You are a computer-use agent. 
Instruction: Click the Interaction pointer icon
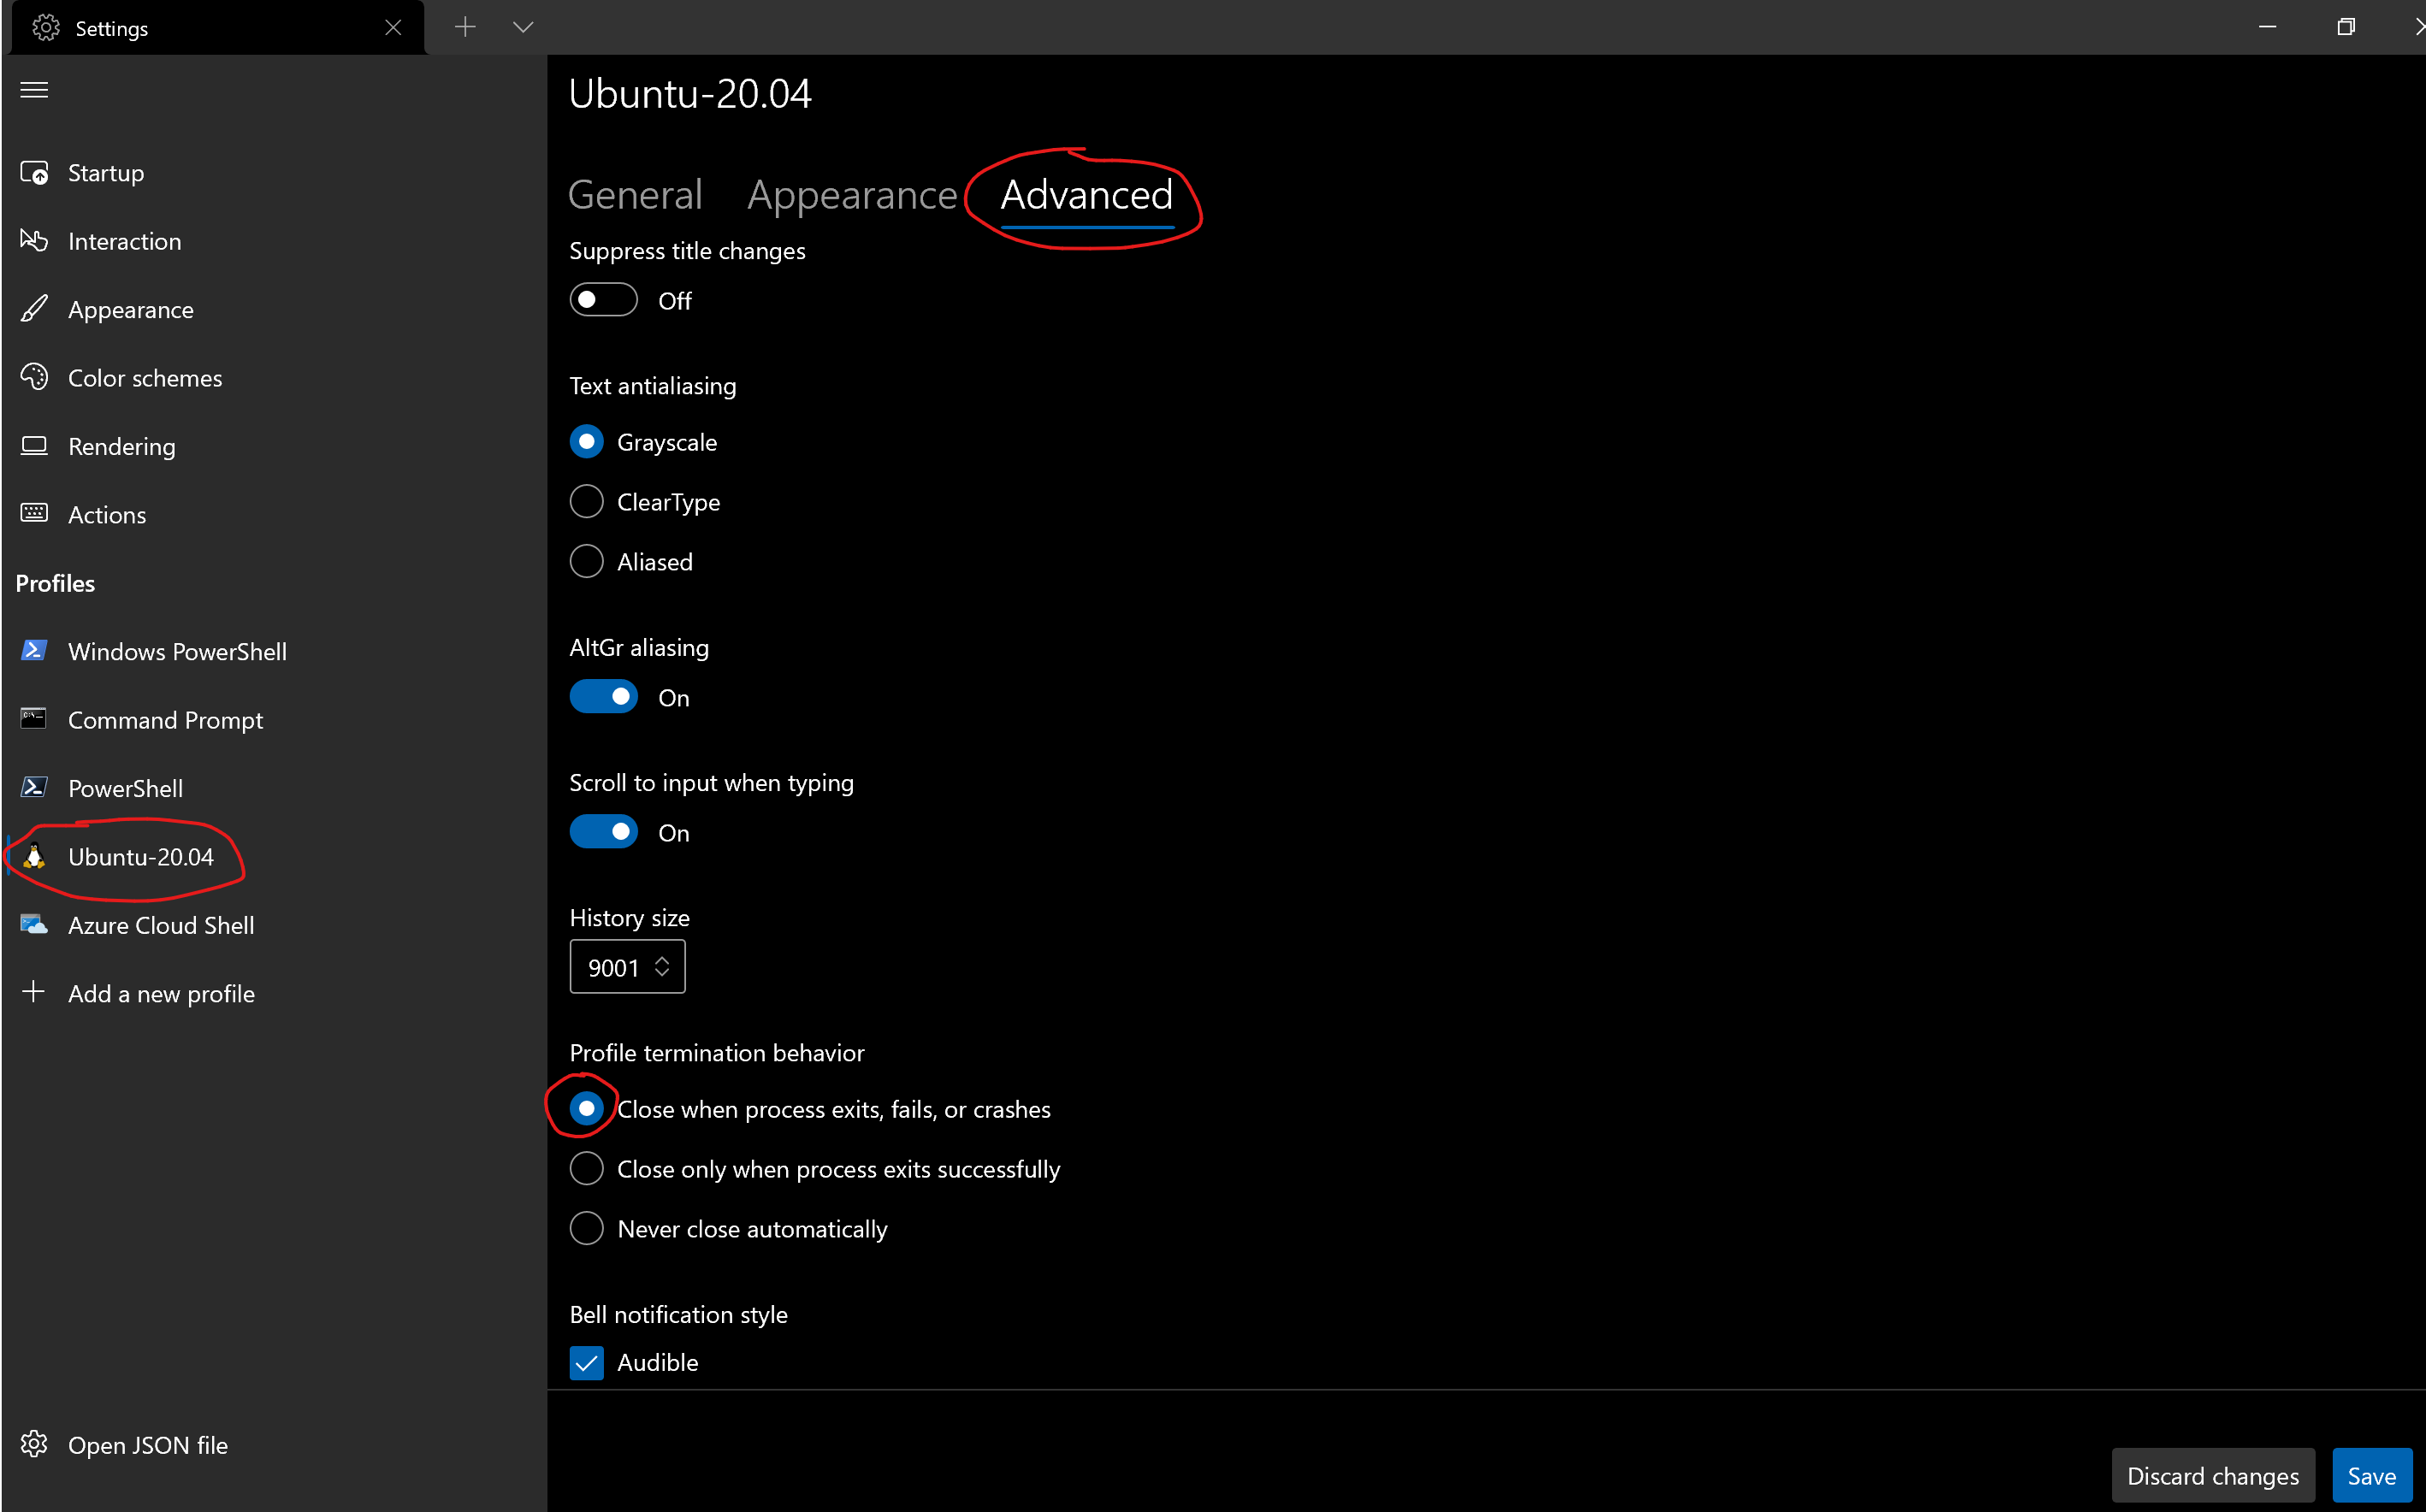pyautogui.click(x=34, y=241)
